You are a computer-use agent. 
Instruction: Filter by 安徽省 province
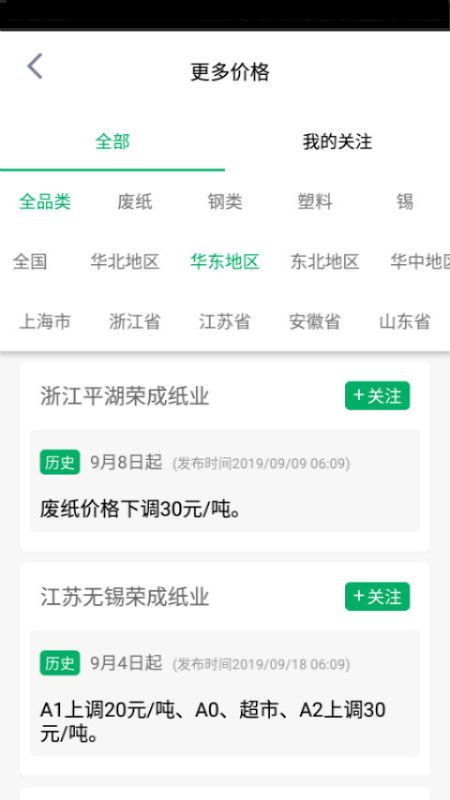[x=315, y=322]
